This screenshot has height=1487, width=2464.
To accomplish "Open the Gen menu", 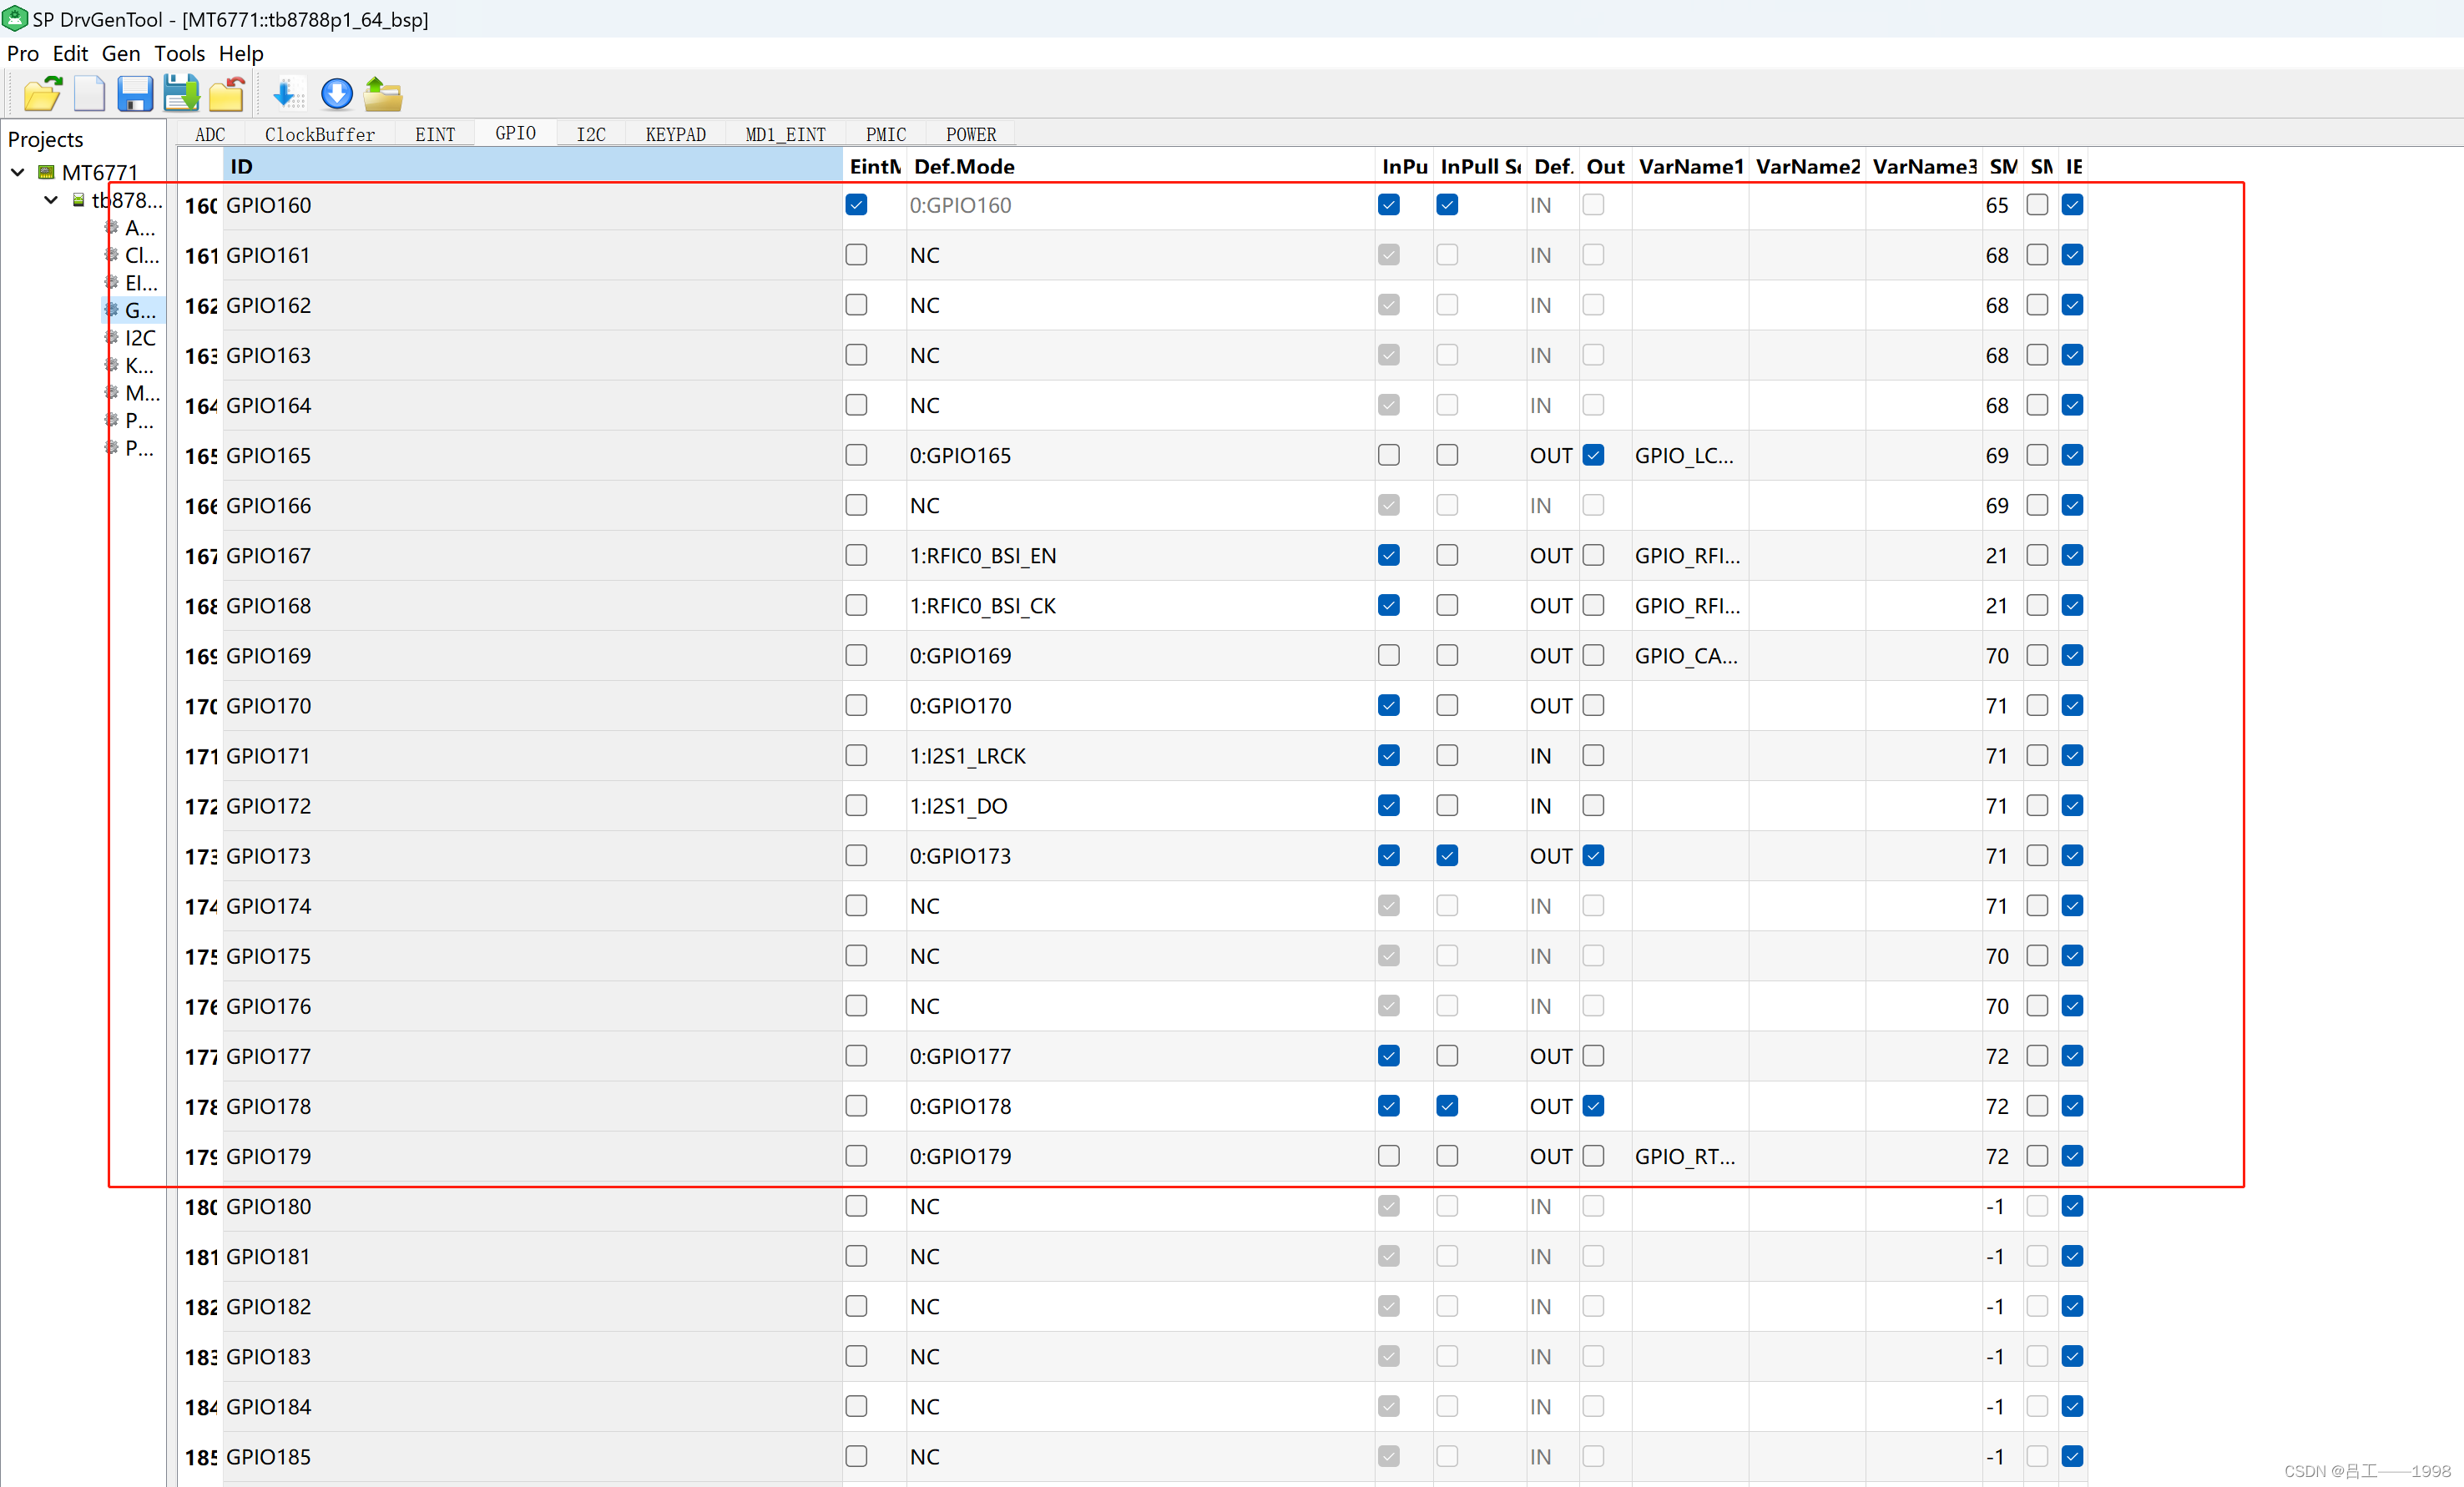I will tap(121, 53).
